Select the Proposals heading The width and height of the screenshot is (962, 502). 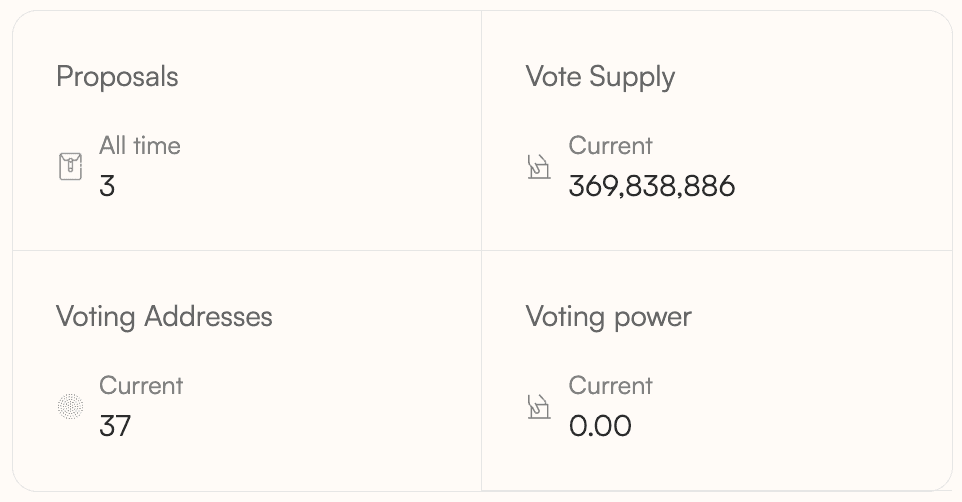click(117, 77)
